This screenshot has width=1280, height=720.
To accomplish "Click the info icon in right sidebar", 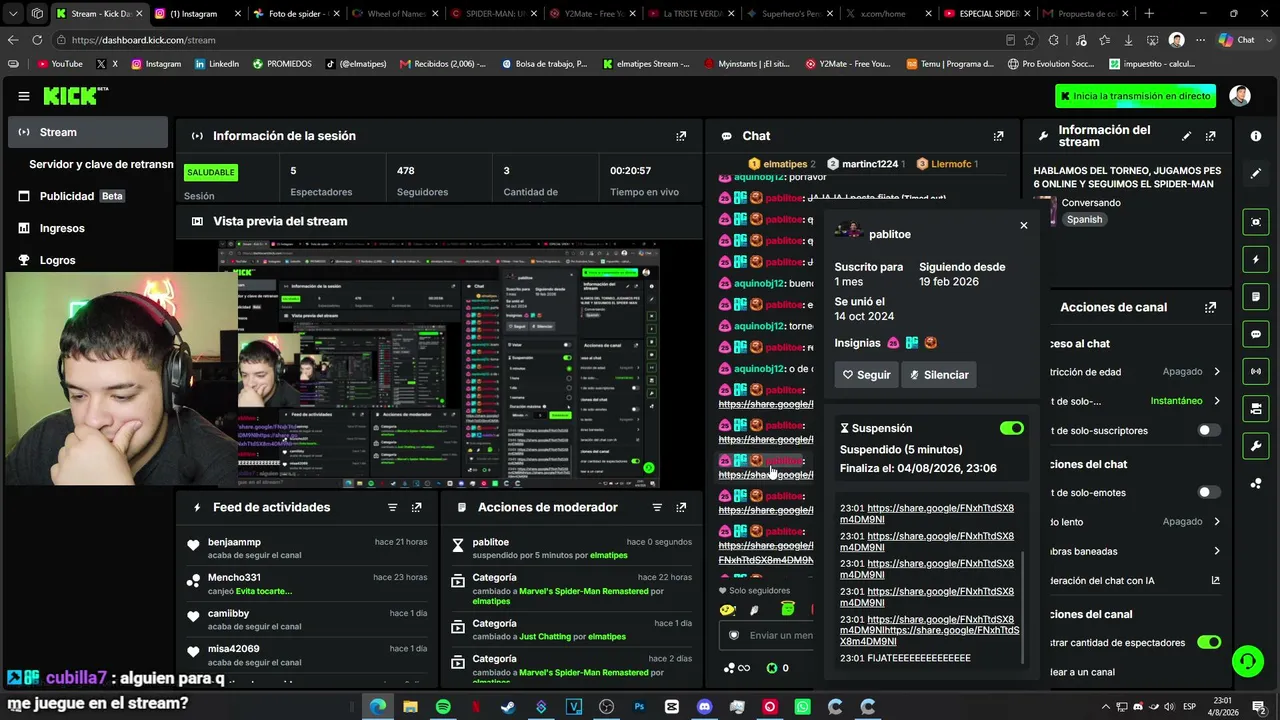I will pos(1256,136).
